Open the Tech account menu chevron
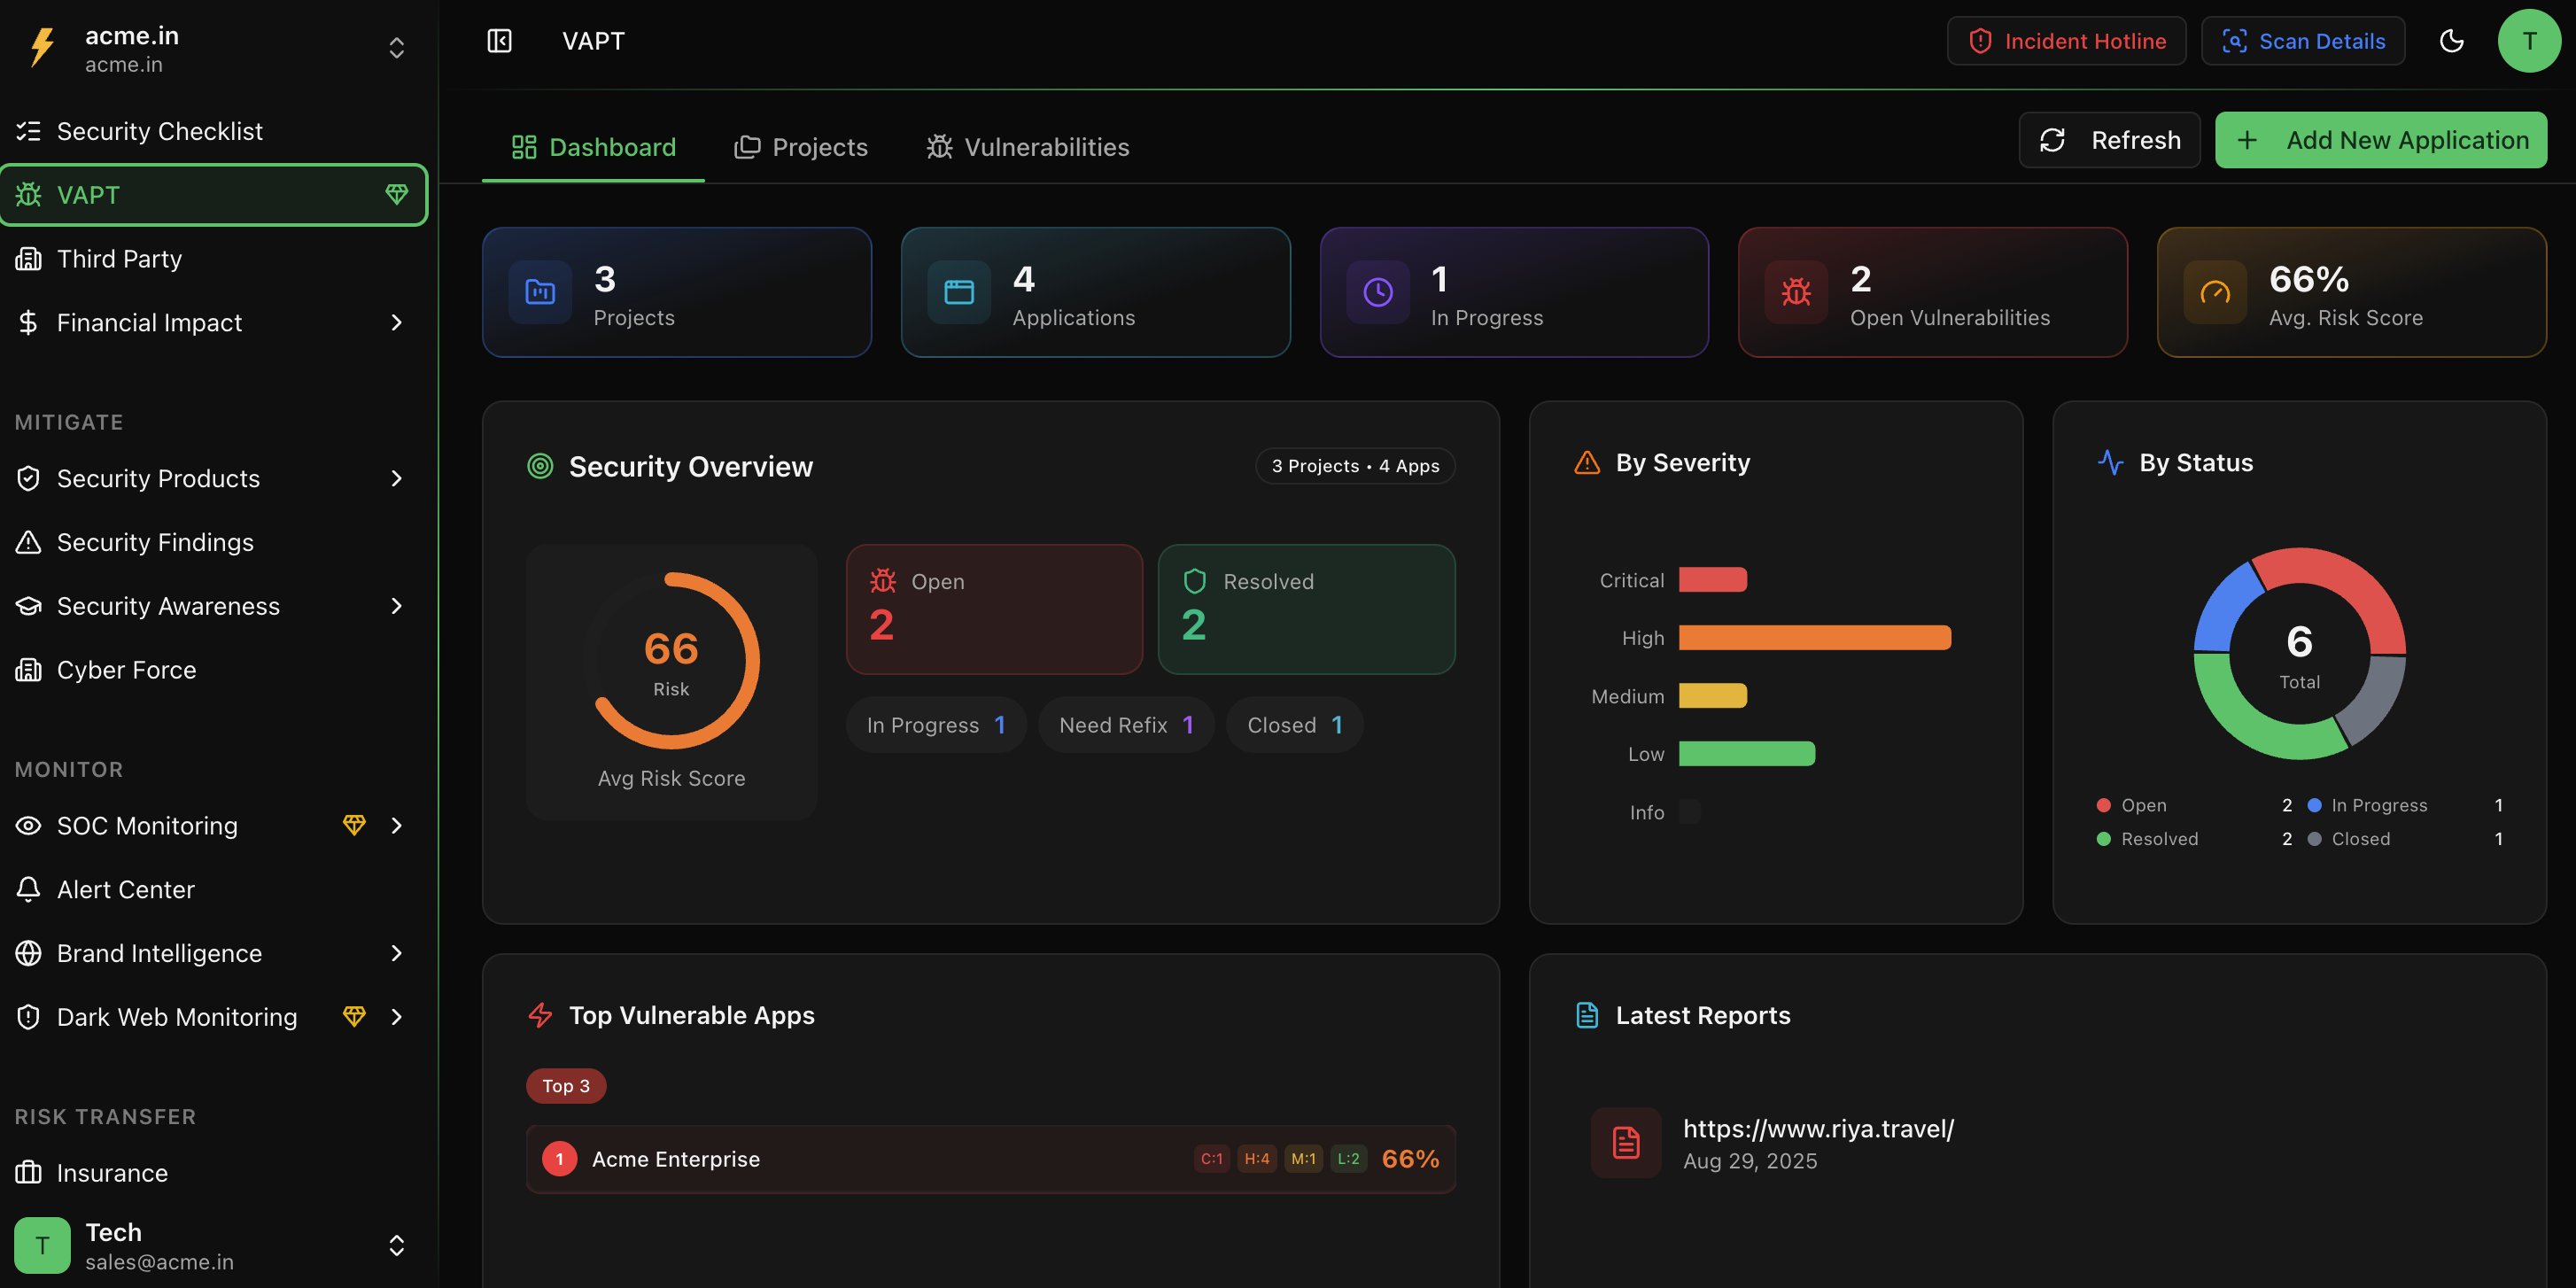Viewport: 2576px width, 1288px height. tap(396, 1245)
